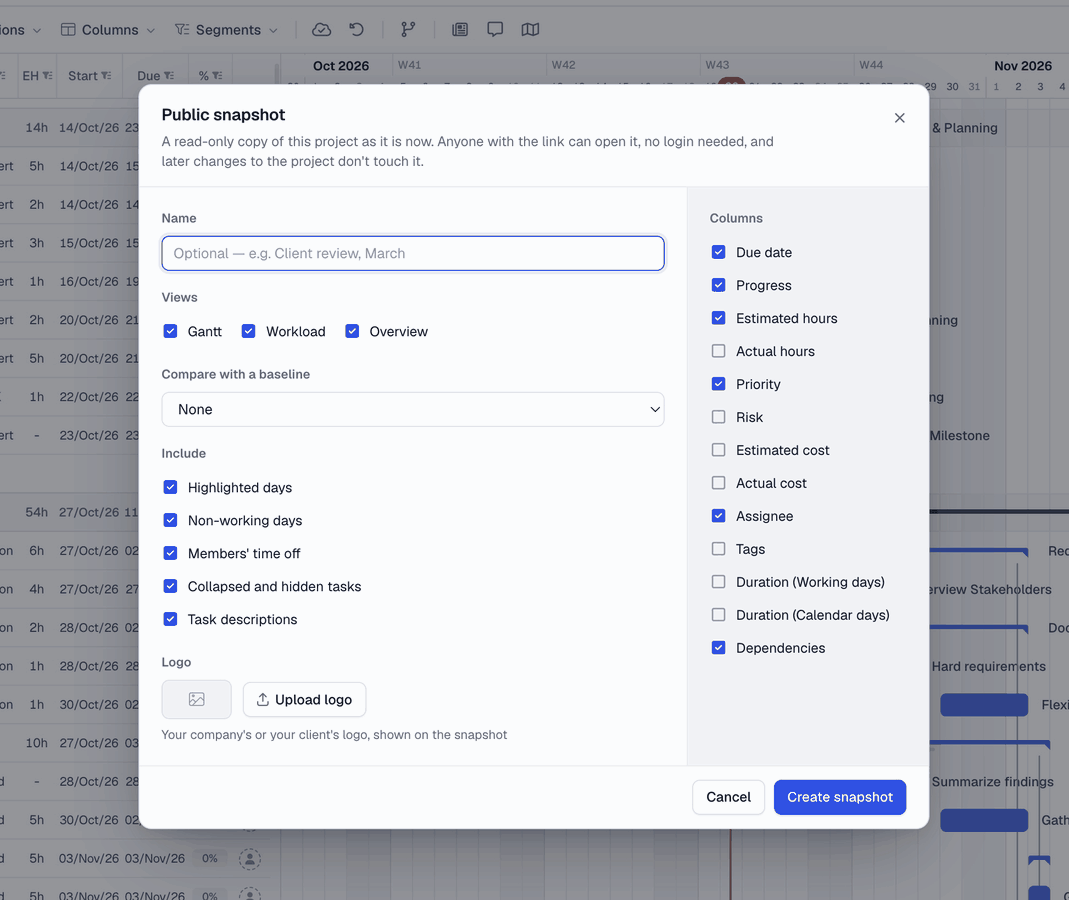The image size is (1069, 900).
Task: Click the Oct 2026 month header
Action: click(x=341, y=66)
